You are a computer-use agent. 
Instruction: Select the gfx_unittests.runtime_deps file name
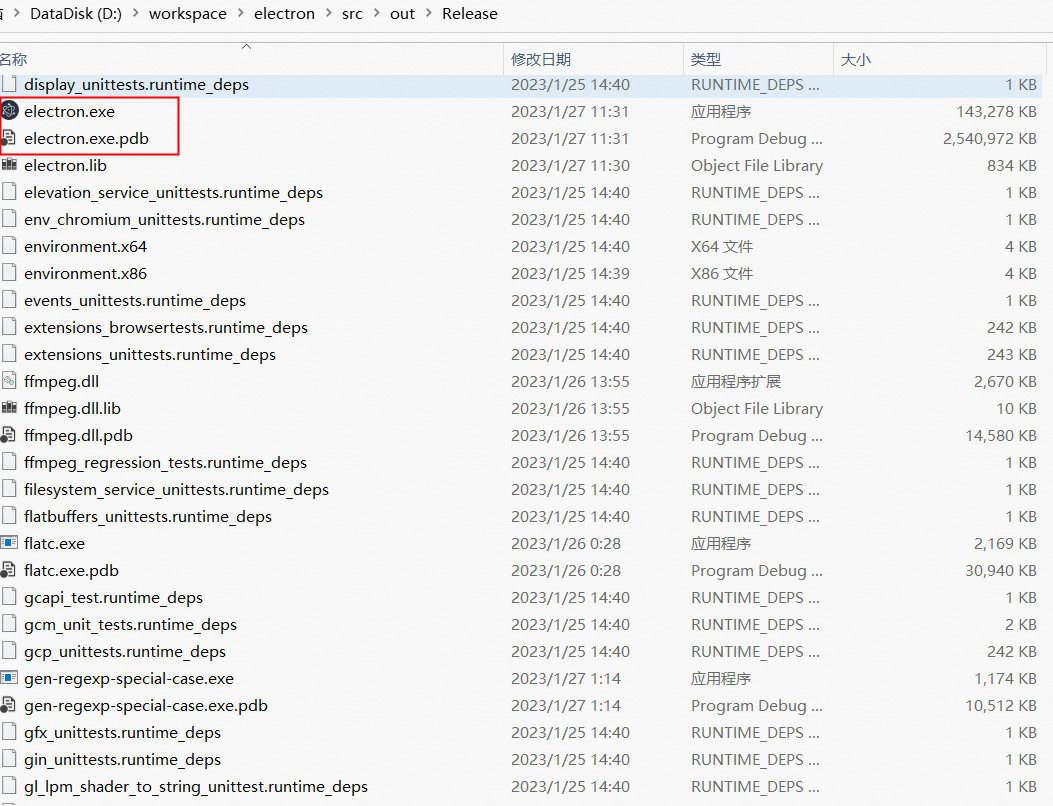(x=122, y=732)
